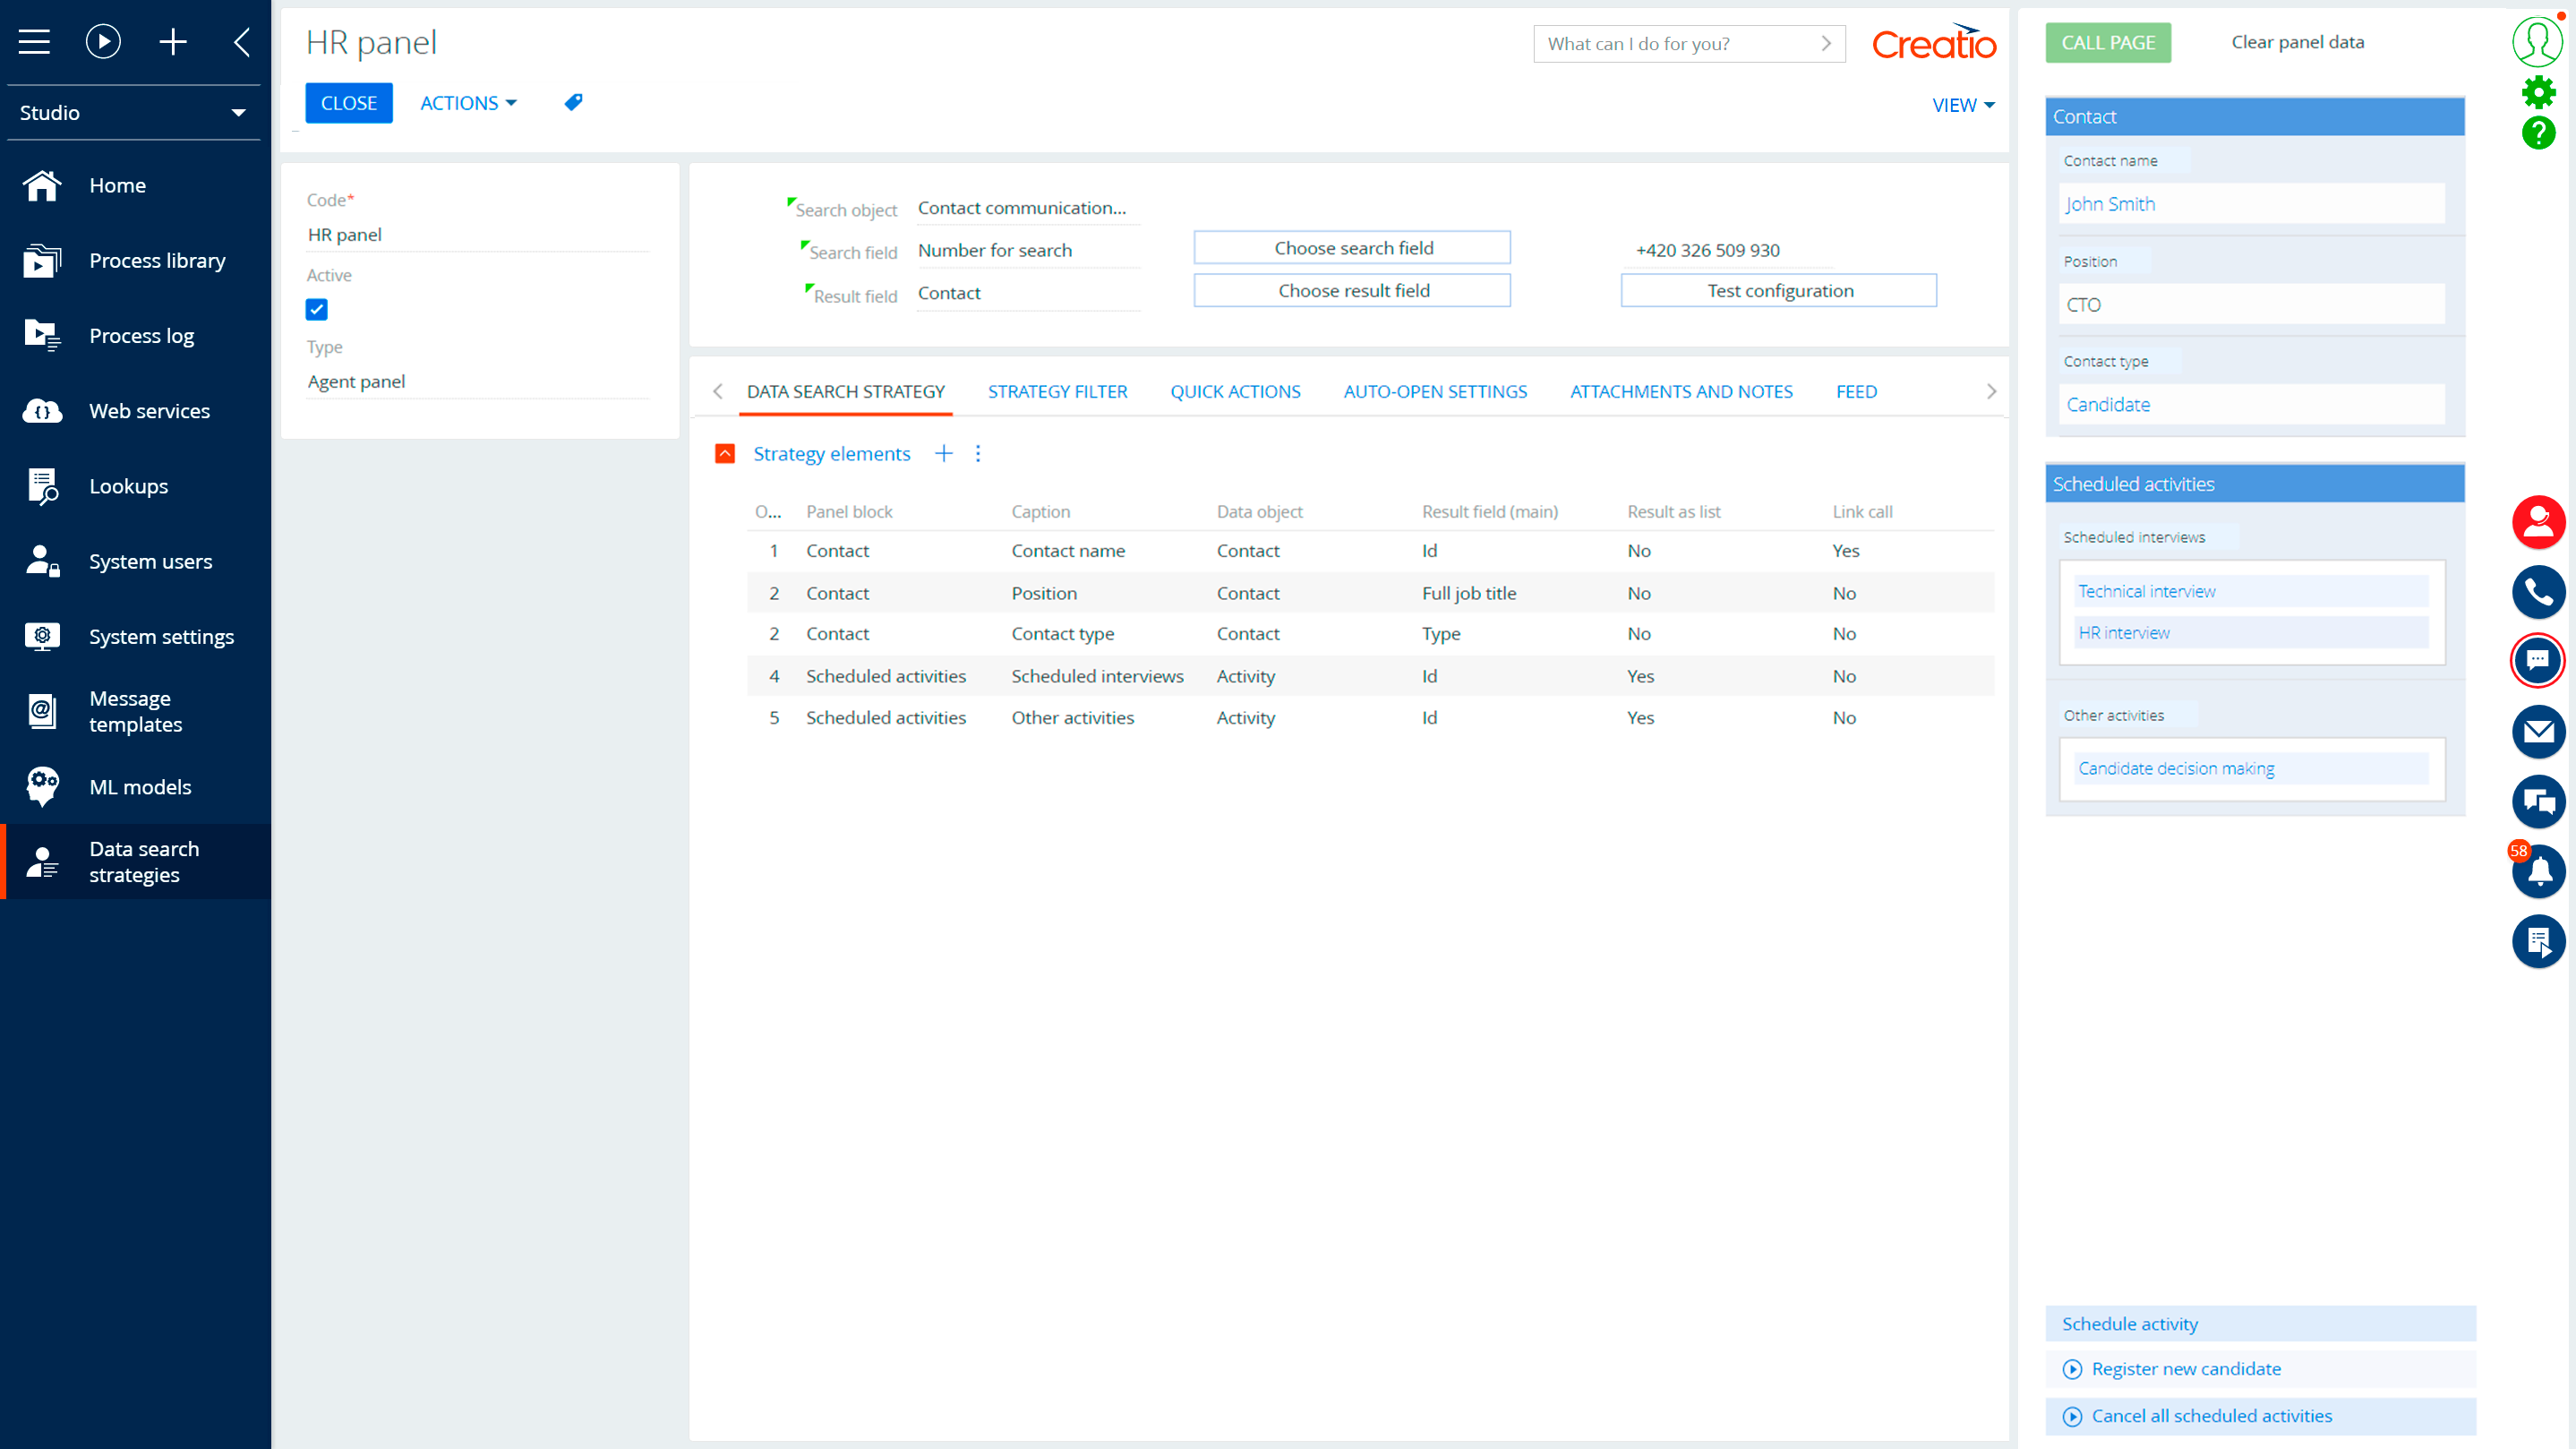
Task: Switch to the STRATEGY FILTER tab
Action: (x=1057, y=391)
